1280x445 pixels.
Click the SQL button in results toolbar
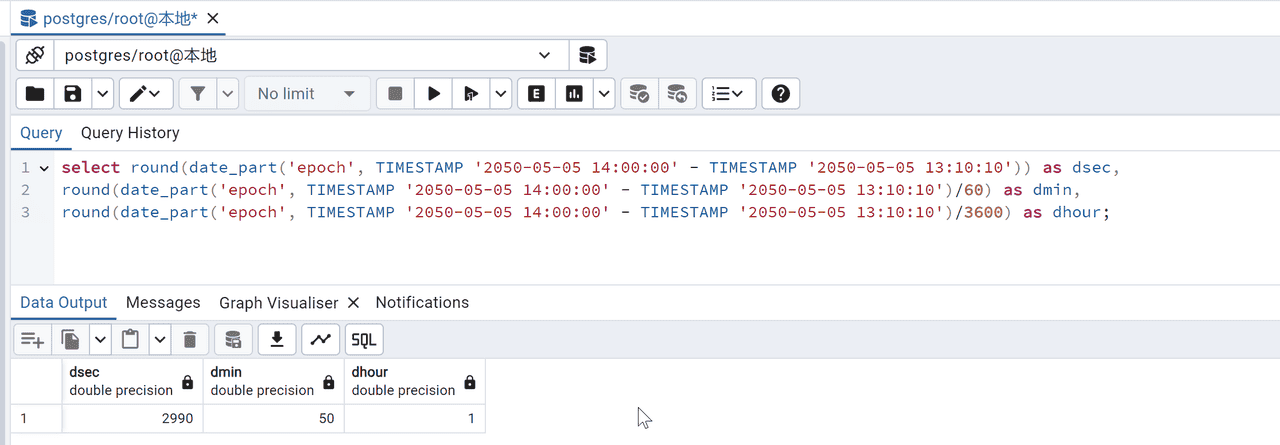(x=364, y=340)
